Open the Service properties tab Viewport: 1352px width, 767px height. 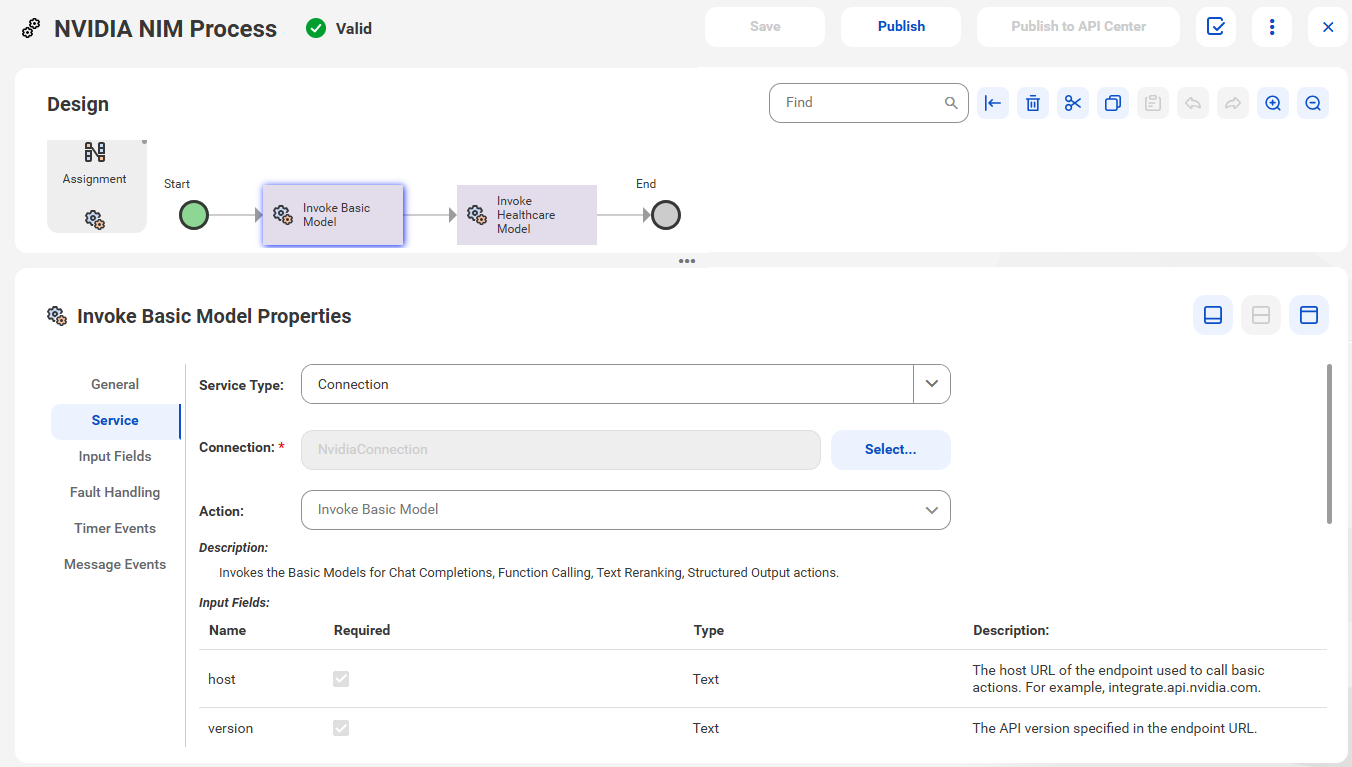(115, 420)
